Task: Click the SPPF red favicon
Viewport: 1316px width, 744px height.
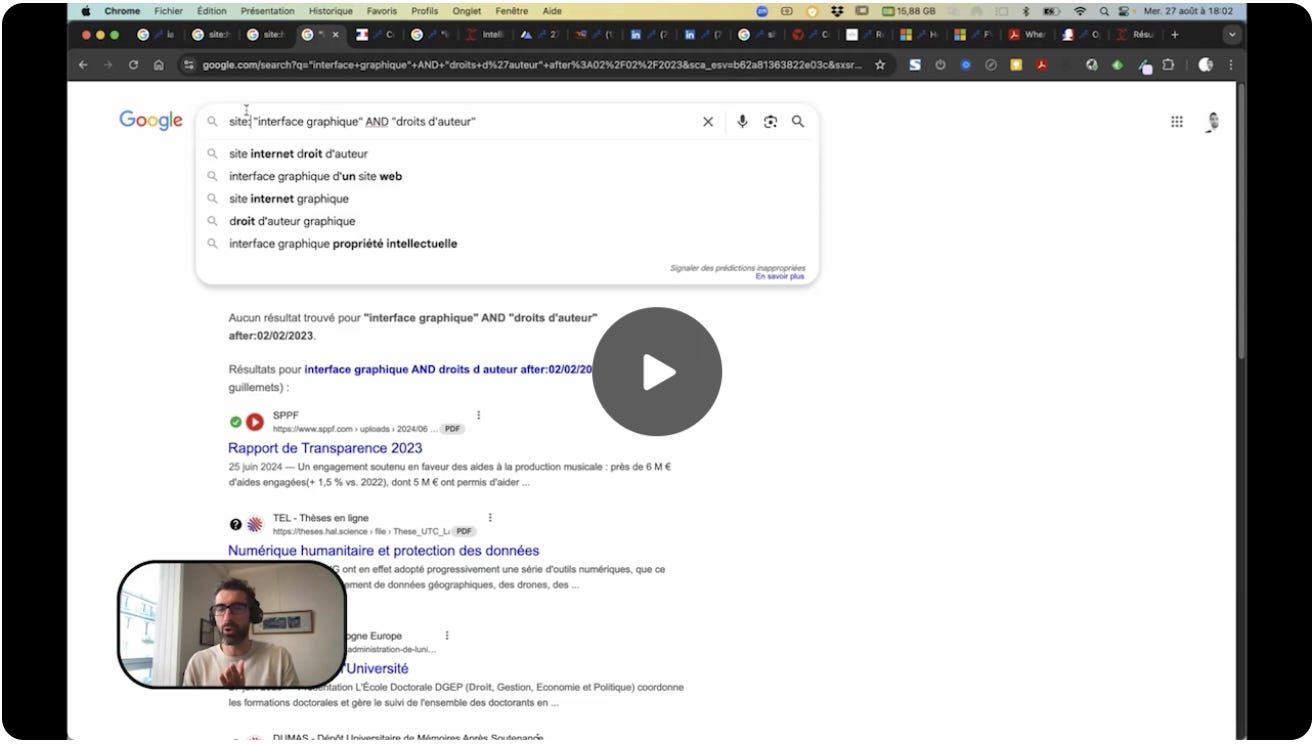Action: pos(255,422)
